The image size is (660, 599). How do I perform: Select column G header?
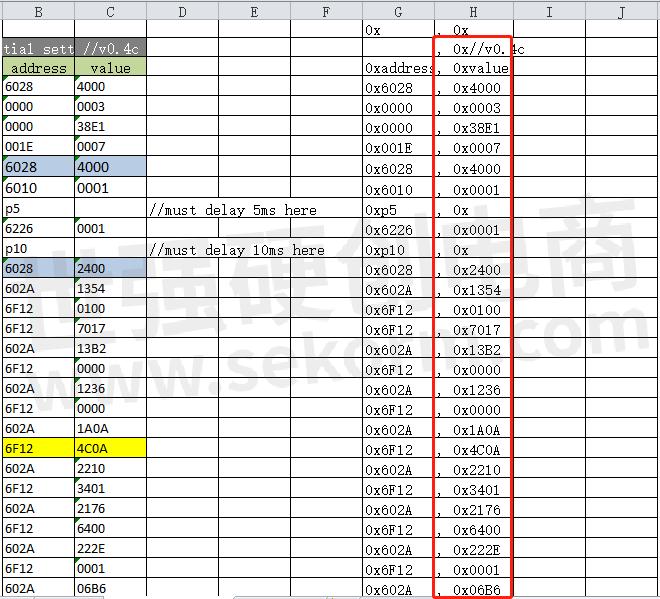point(398,11)
